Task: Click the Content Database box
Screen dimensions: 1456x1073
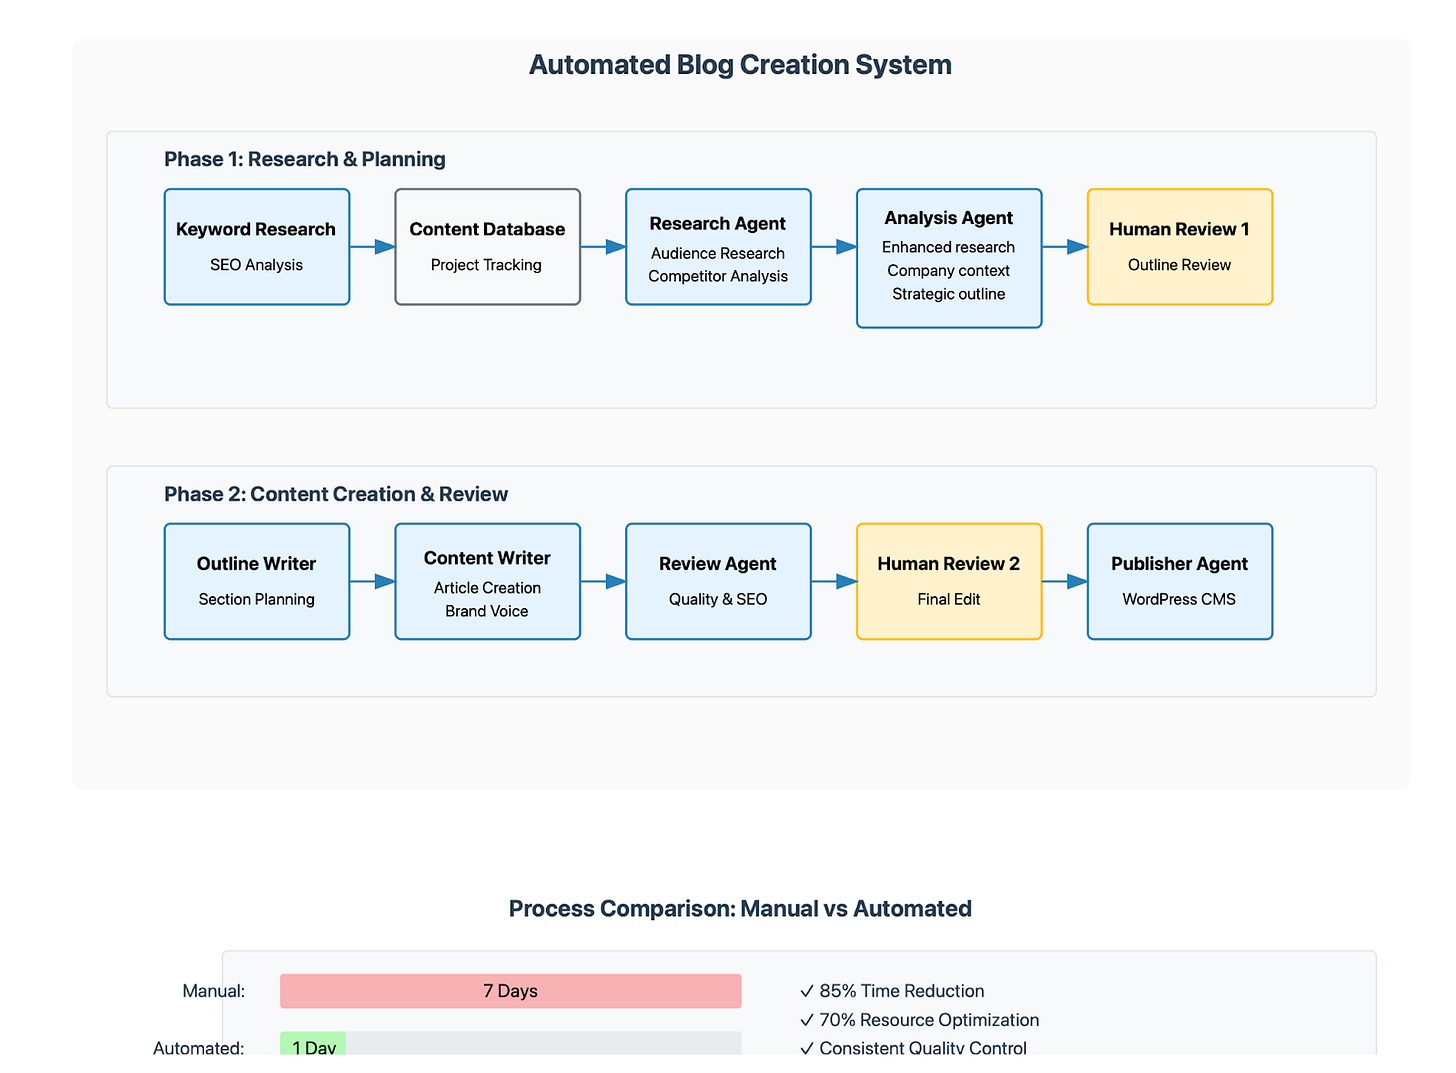Action: (487, 246)
